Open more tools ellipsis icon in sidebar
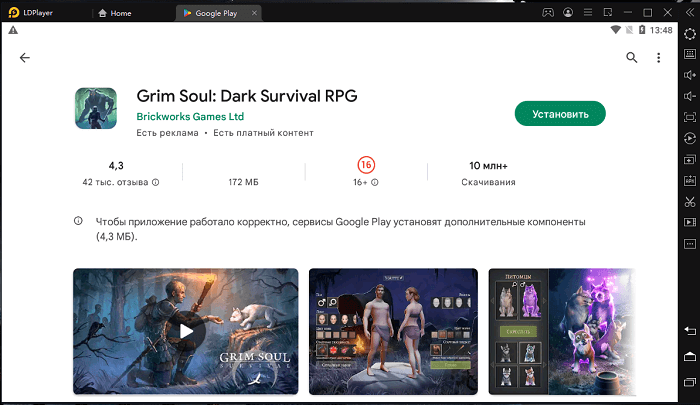The height and width of the screenshot is (405, 700). (x=690, y=244)
